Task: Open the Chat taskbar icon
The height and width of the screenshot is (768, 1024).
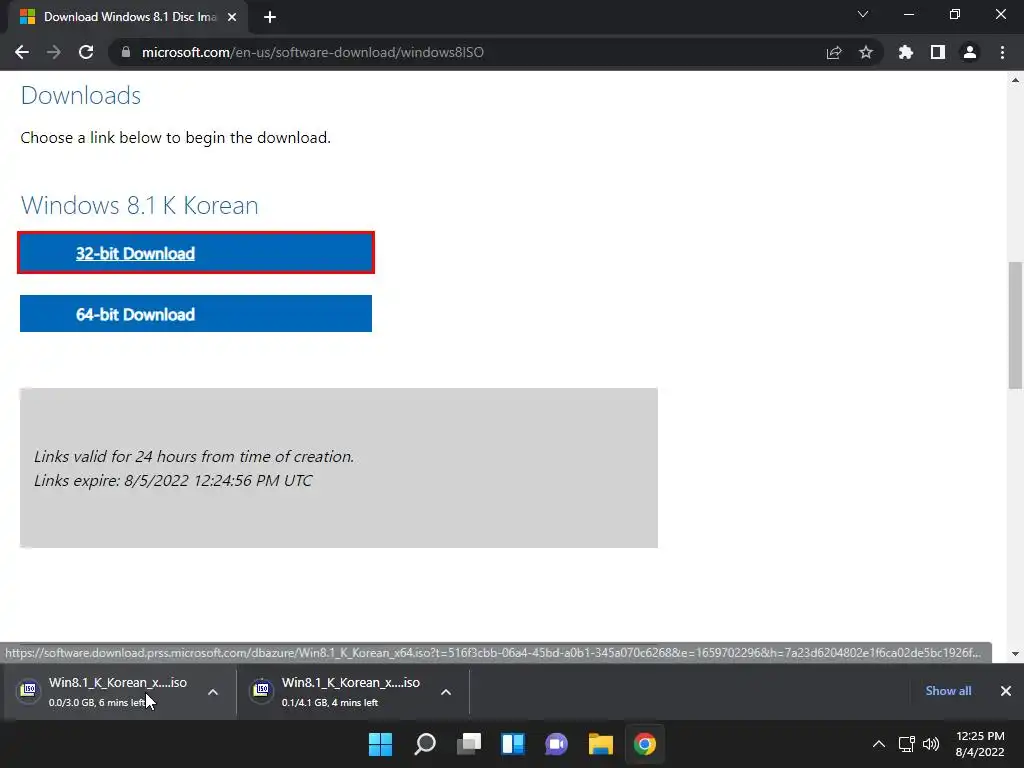Action: tap(556, 744)
